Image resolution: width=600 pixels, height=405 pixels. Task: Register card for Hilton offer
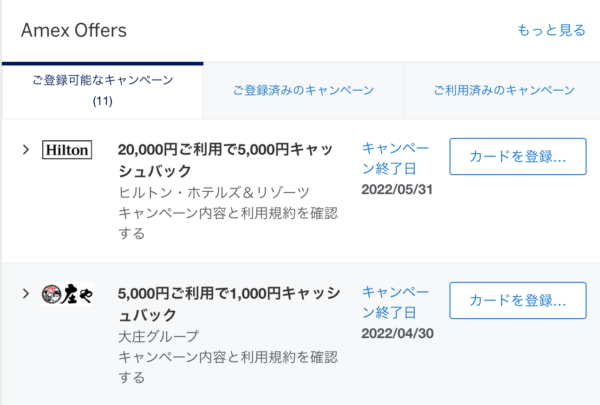click(x=518, y=157)
